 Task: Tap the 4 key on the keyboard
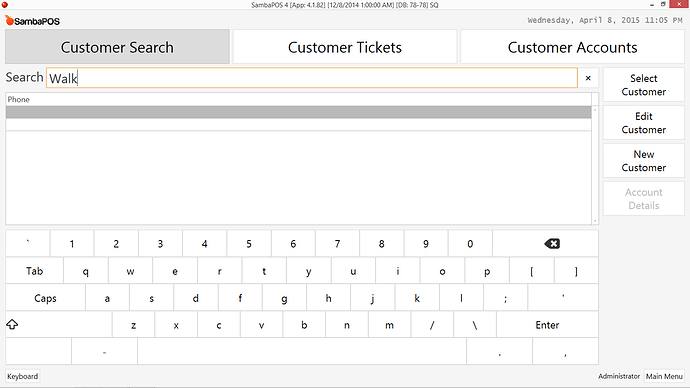(205, 243)
